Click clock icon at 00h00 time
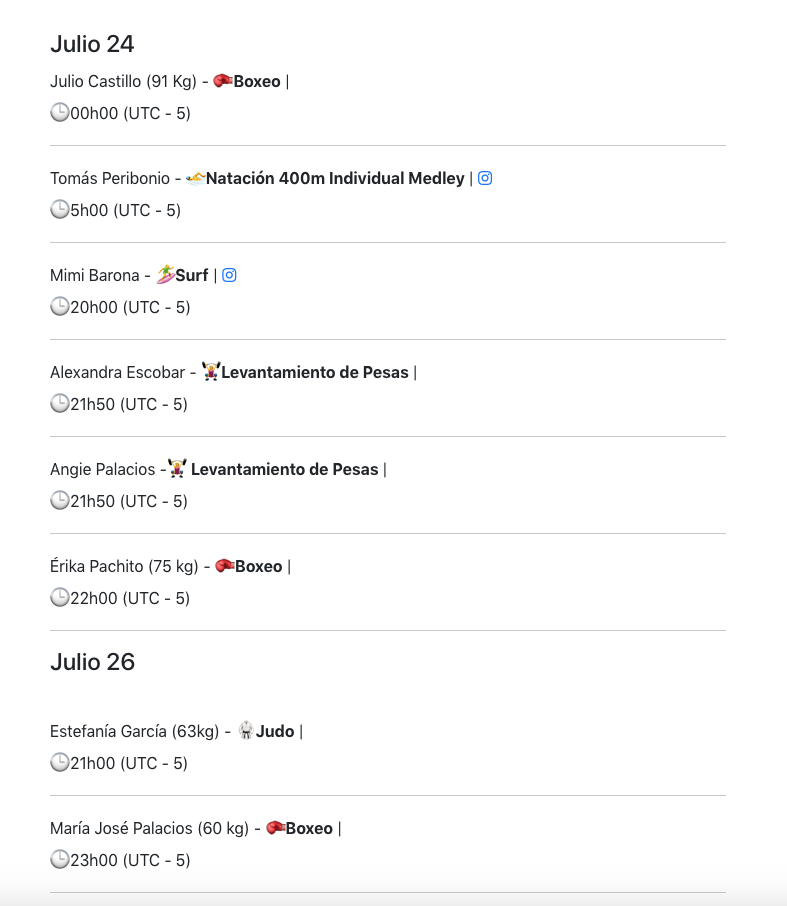This screenshot has width=787, height=906. pos(60,112)
